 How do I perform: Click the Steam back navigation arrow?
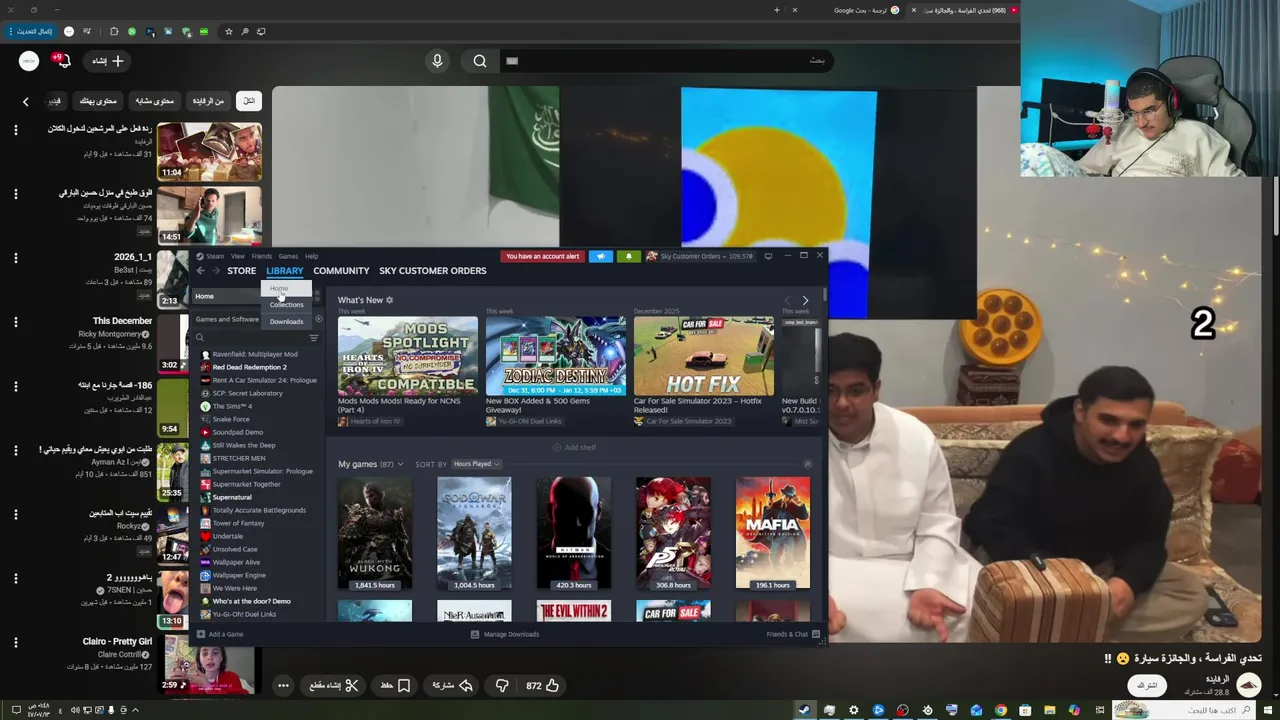[x=200, y=271]
